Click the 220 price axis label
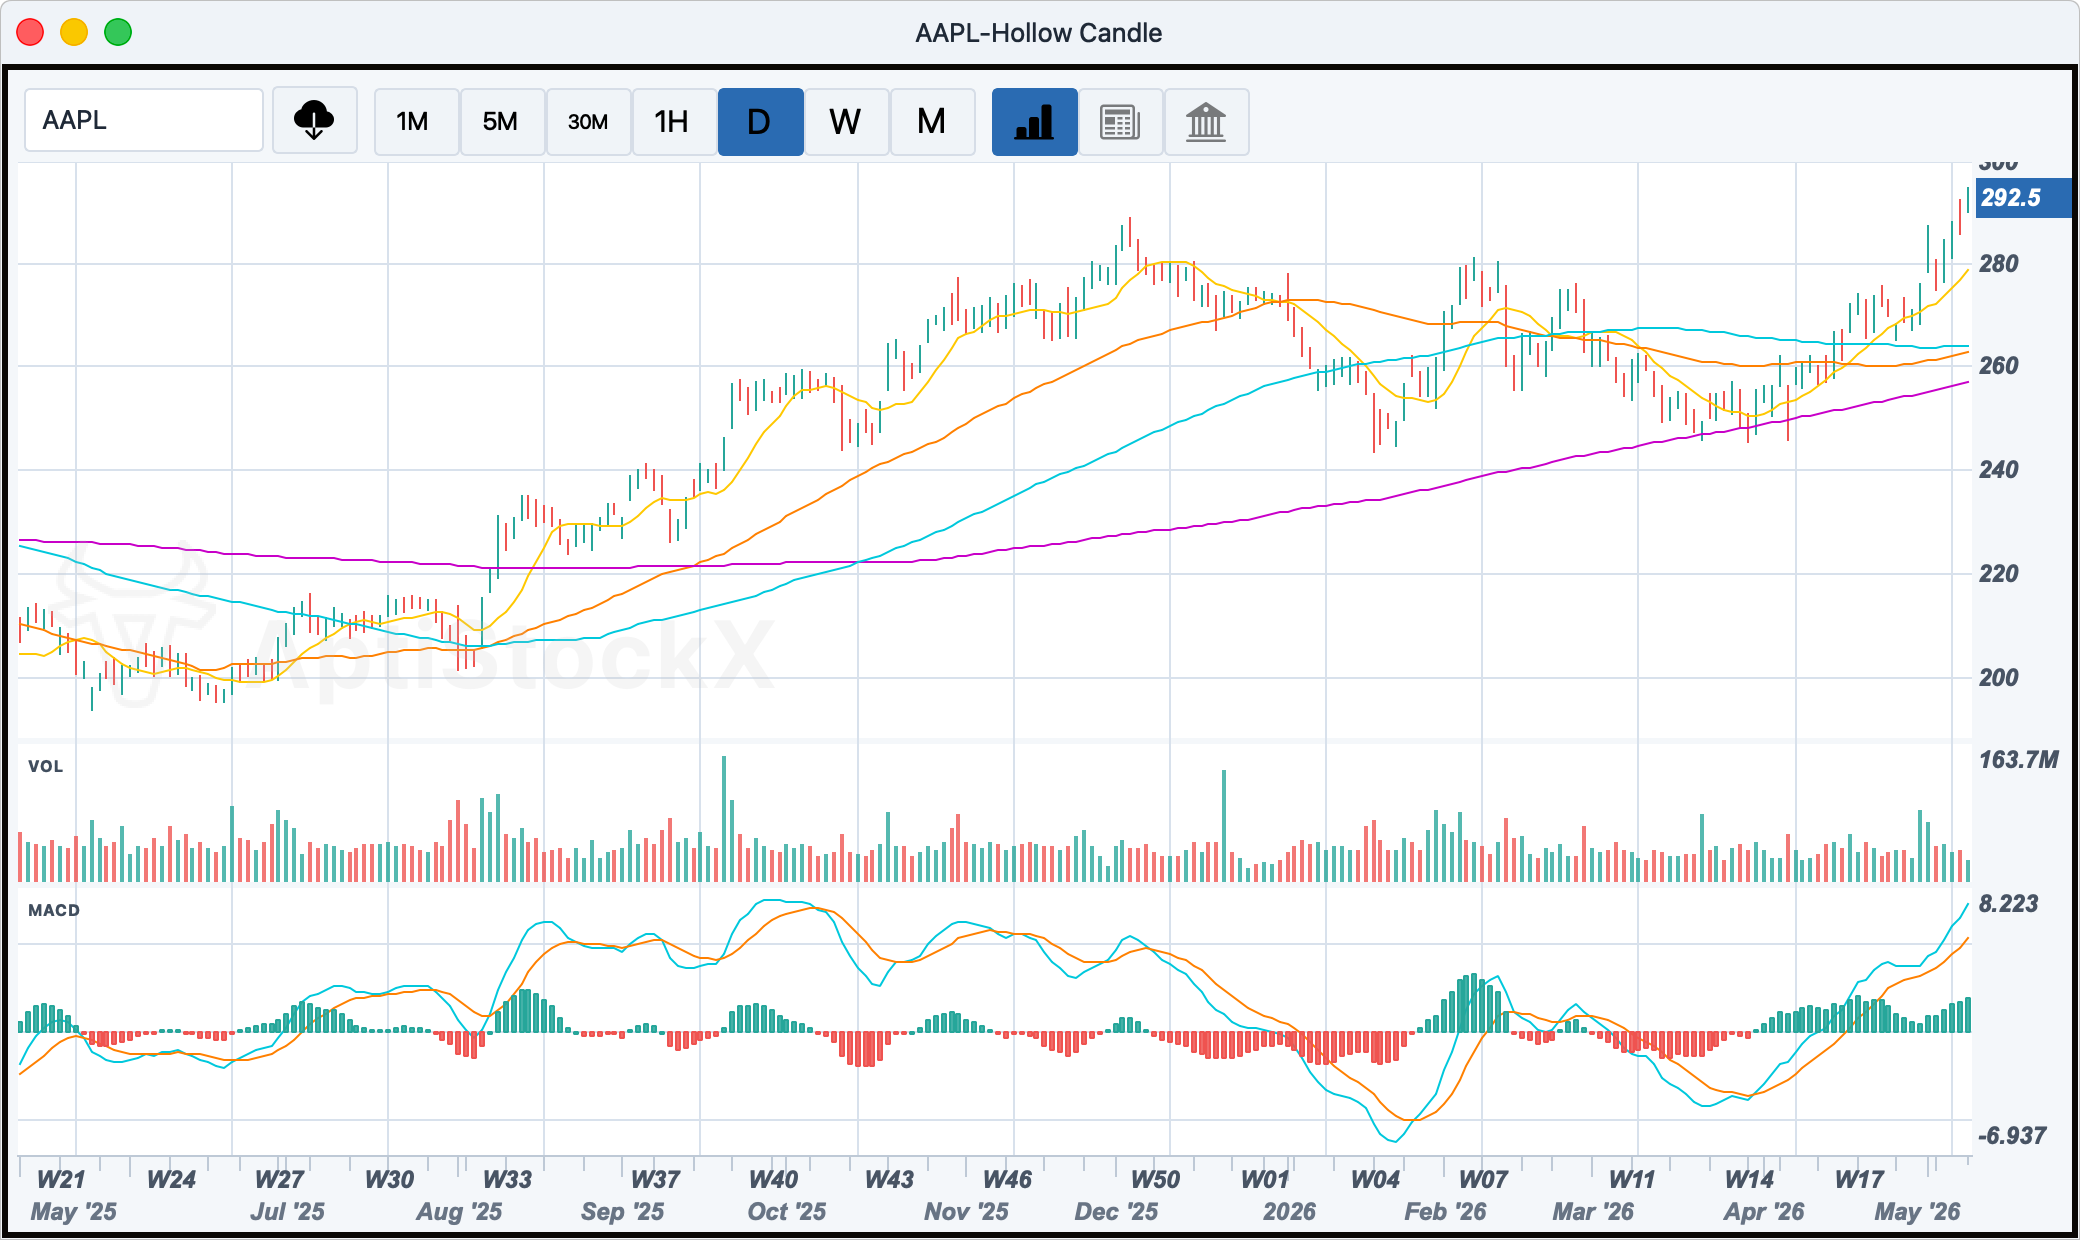2080x1240 pixels. [1998, 573]
